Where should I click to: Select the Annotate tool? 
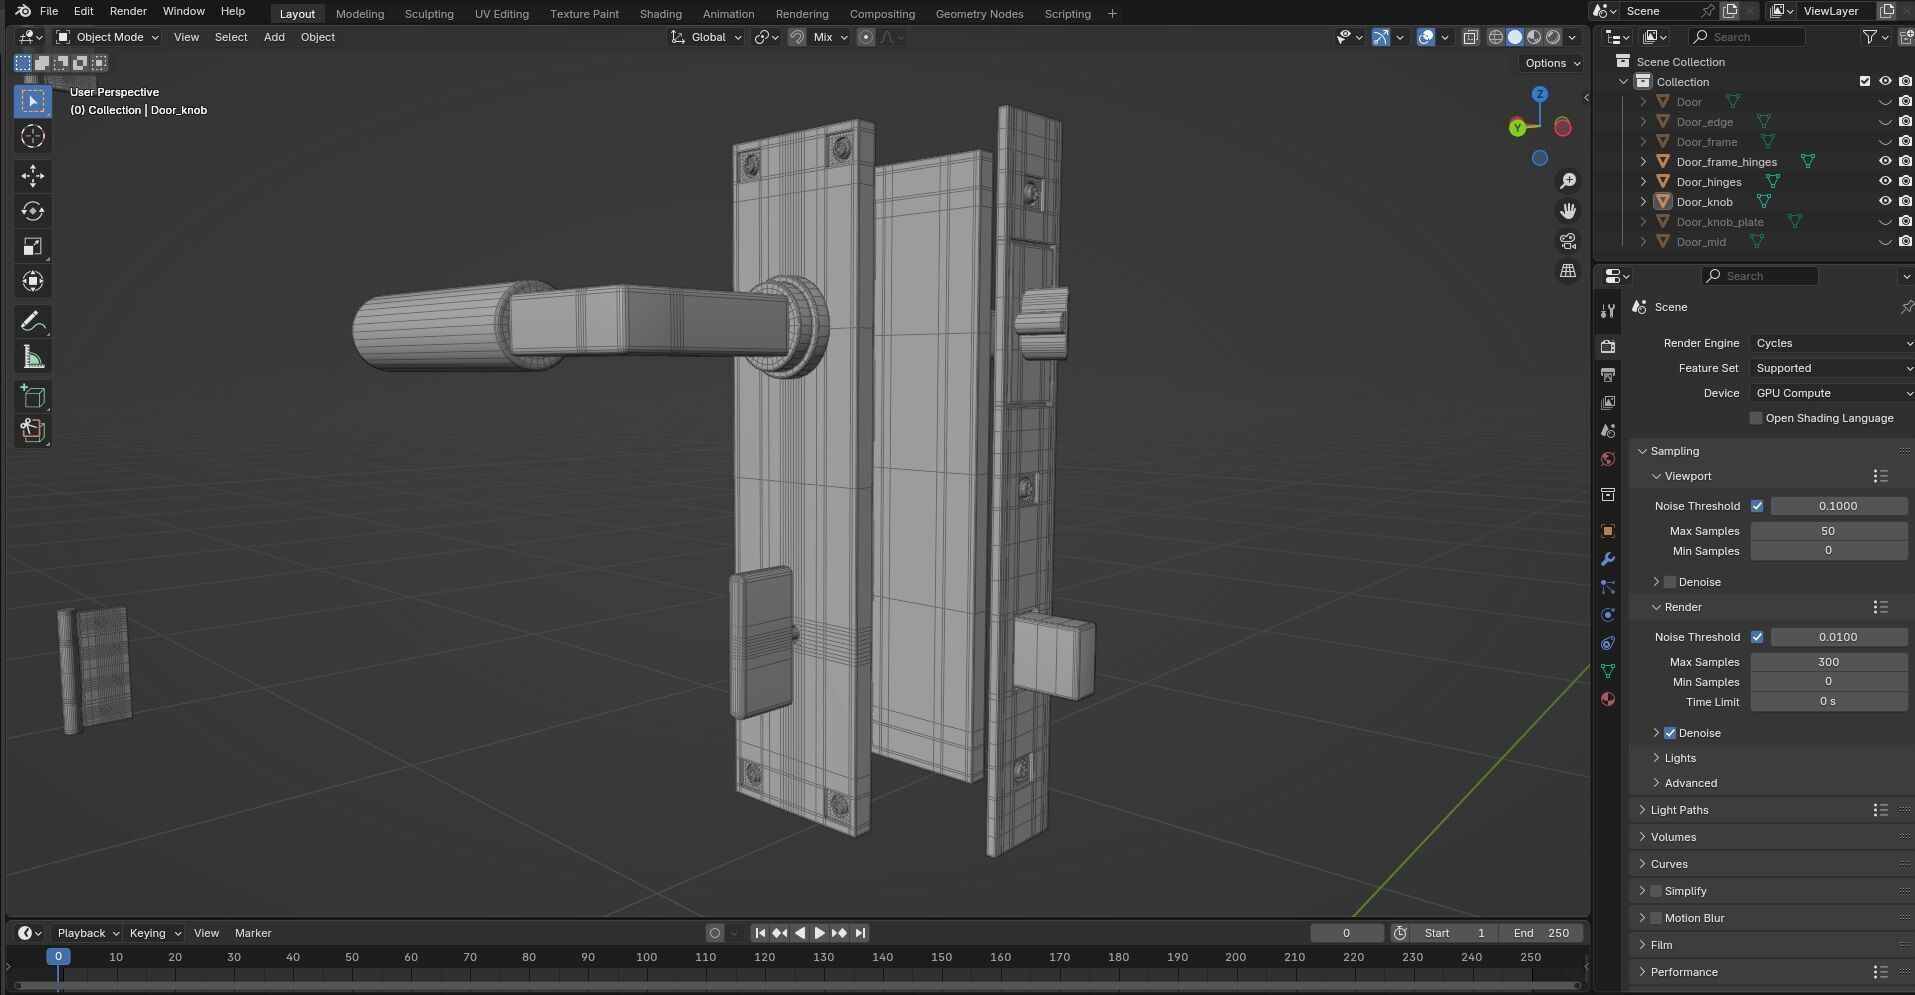(x=32, y=322)
